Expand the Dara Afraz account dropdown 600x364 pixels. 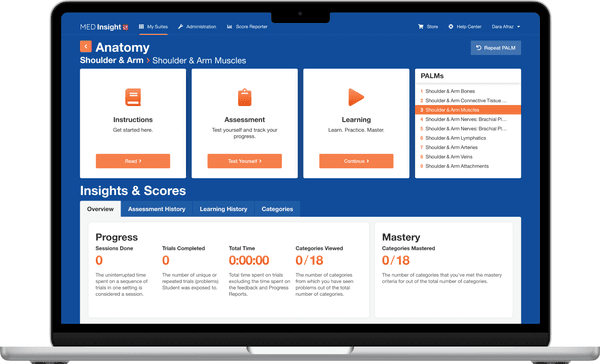pyautogui.click(x=506, y=27)
